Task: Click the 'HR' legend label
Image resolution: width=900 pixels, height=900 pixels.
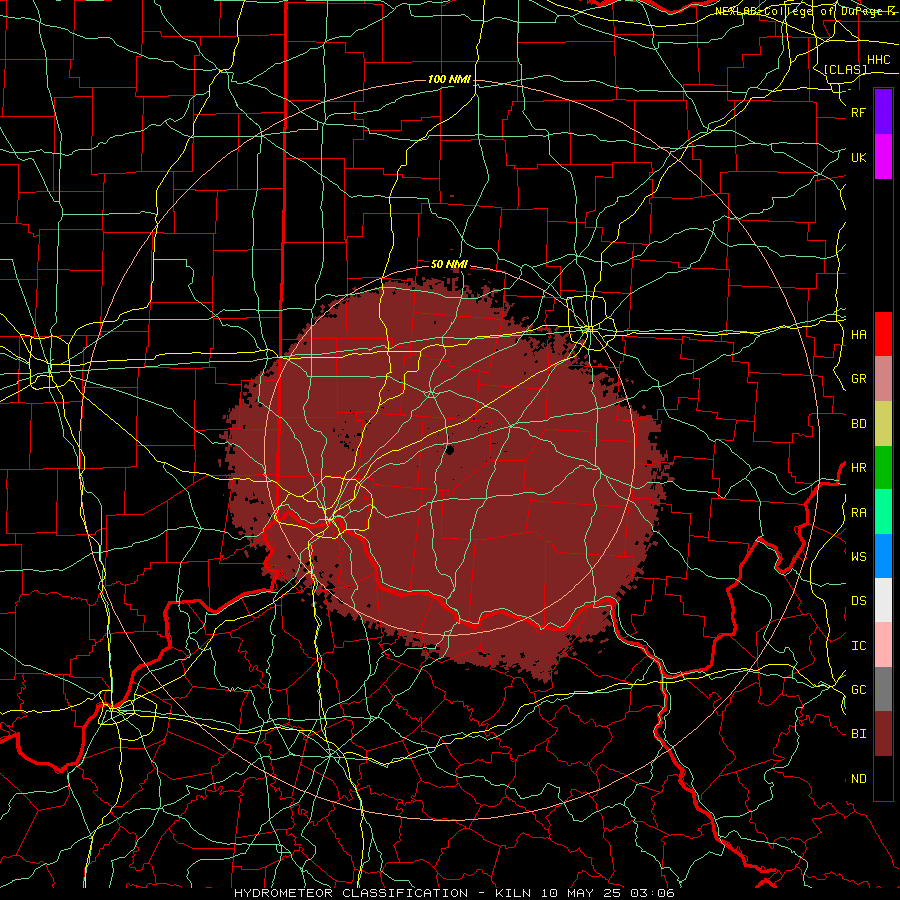Action: tap(859, 468)
